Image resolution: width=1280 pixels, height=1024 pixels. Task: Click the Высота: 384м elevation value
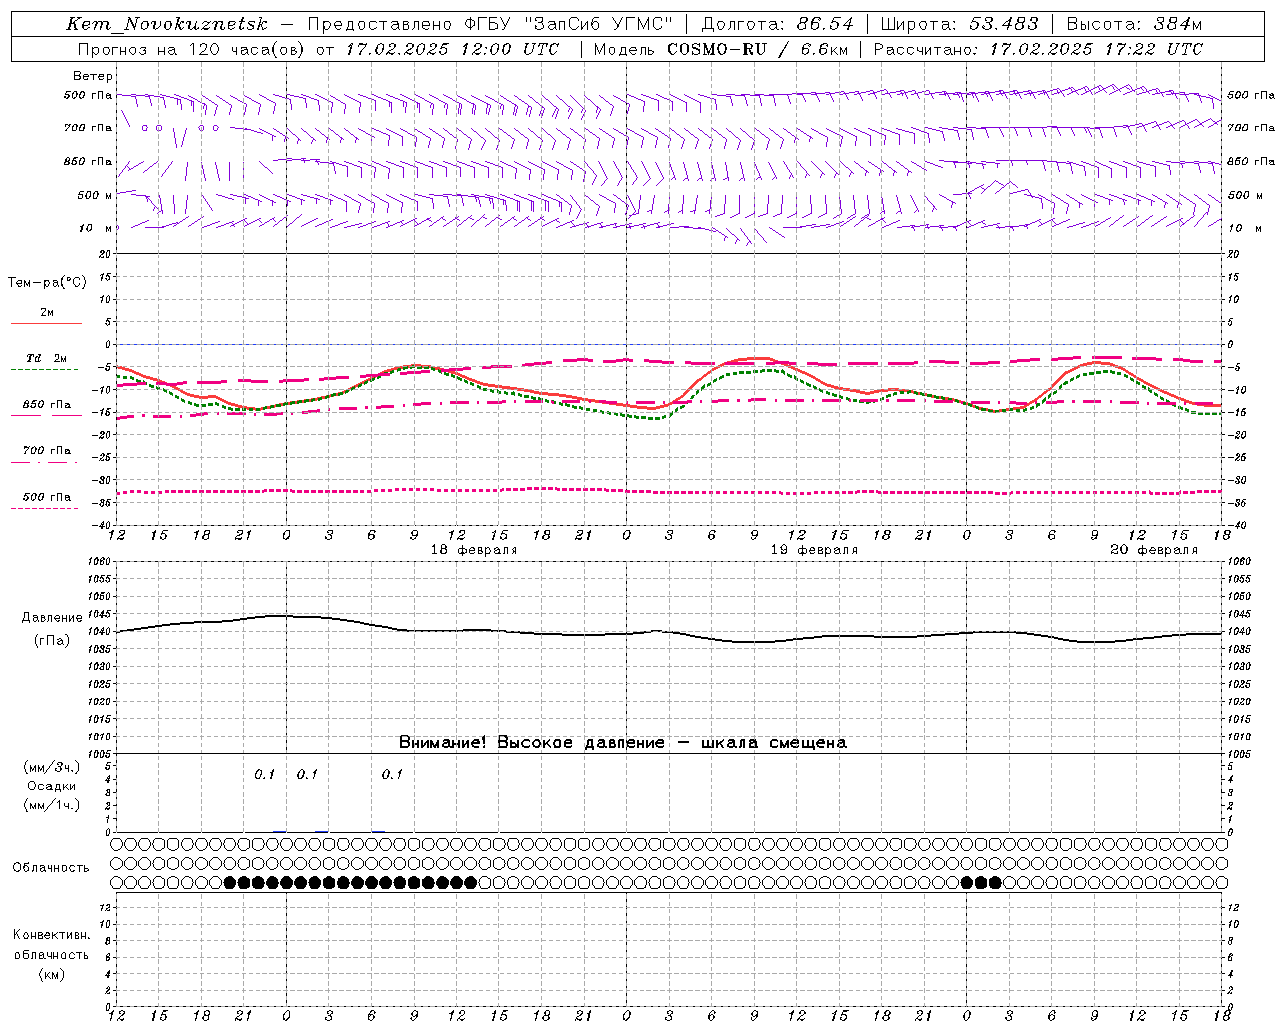(x=1135, y=24)
